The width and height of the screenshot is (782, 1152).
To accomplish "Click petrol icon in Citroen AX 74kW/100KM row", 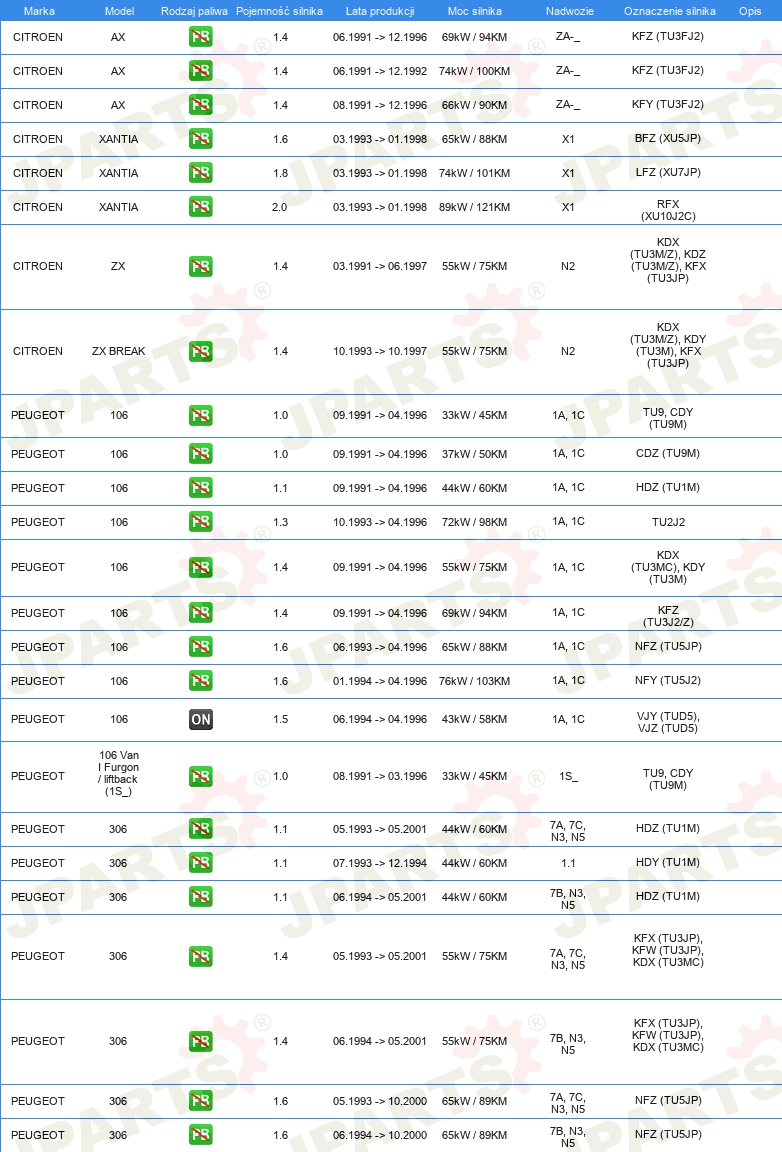I will 201,71.
